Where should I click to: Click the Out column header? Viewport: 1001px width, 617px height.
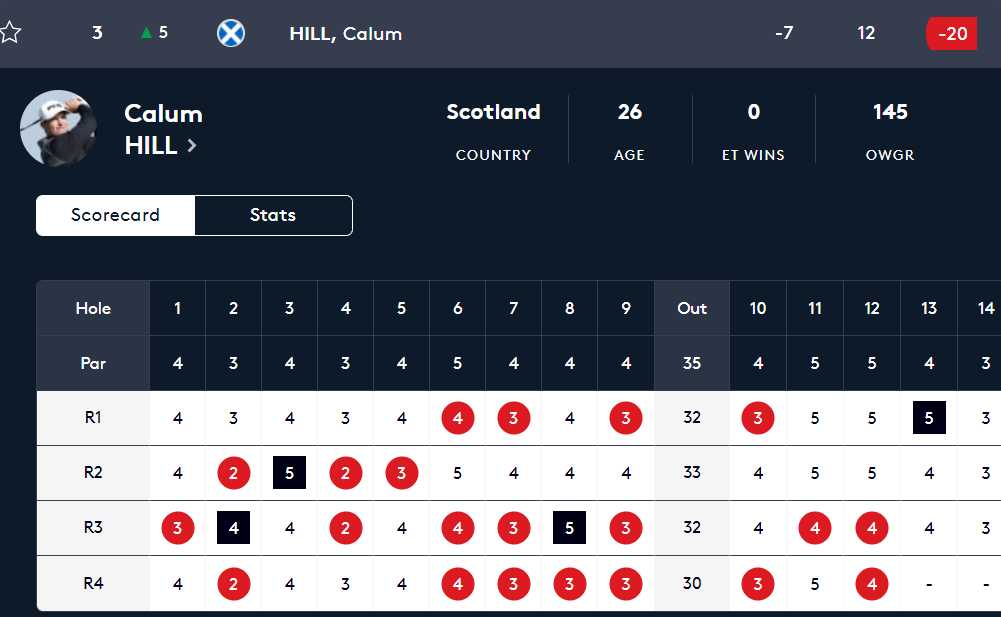pos(692,308)
